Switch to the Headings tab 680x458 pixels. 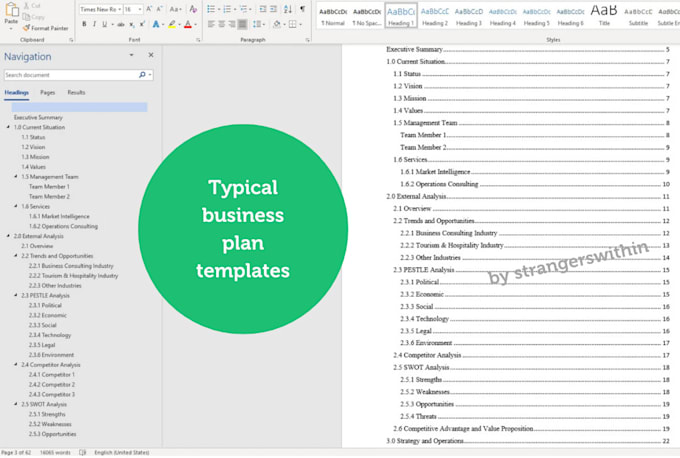click(x=16, y=92)
